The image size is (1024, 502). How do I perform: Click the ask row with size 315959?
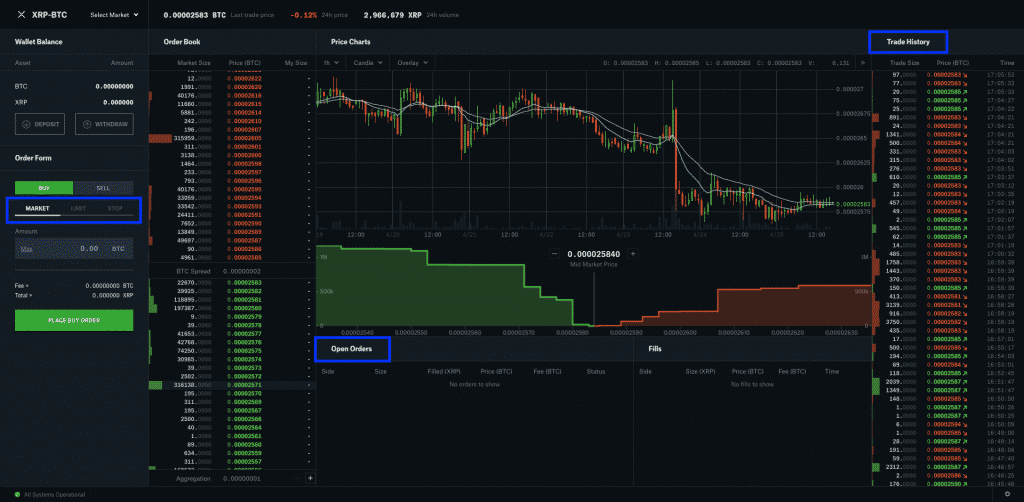pos(232,138)
